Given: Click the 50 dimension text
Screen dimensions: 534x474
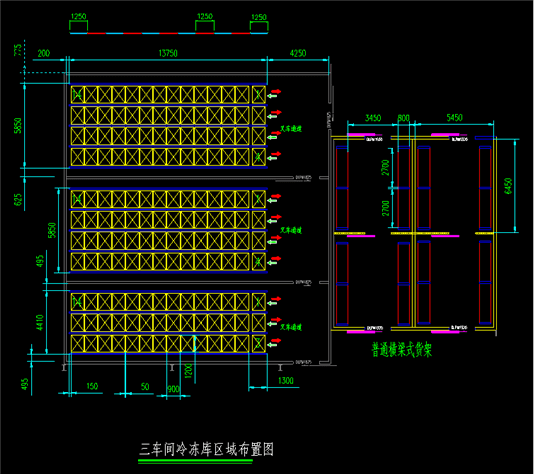Looking at the screenshot, I should point(145,386).
